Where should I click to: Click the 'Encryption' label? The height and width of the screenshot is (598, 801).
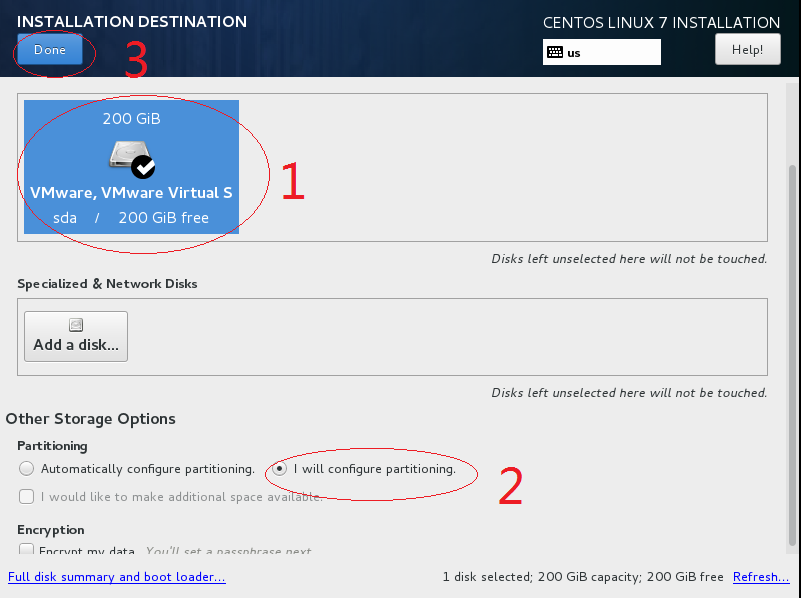51,530
